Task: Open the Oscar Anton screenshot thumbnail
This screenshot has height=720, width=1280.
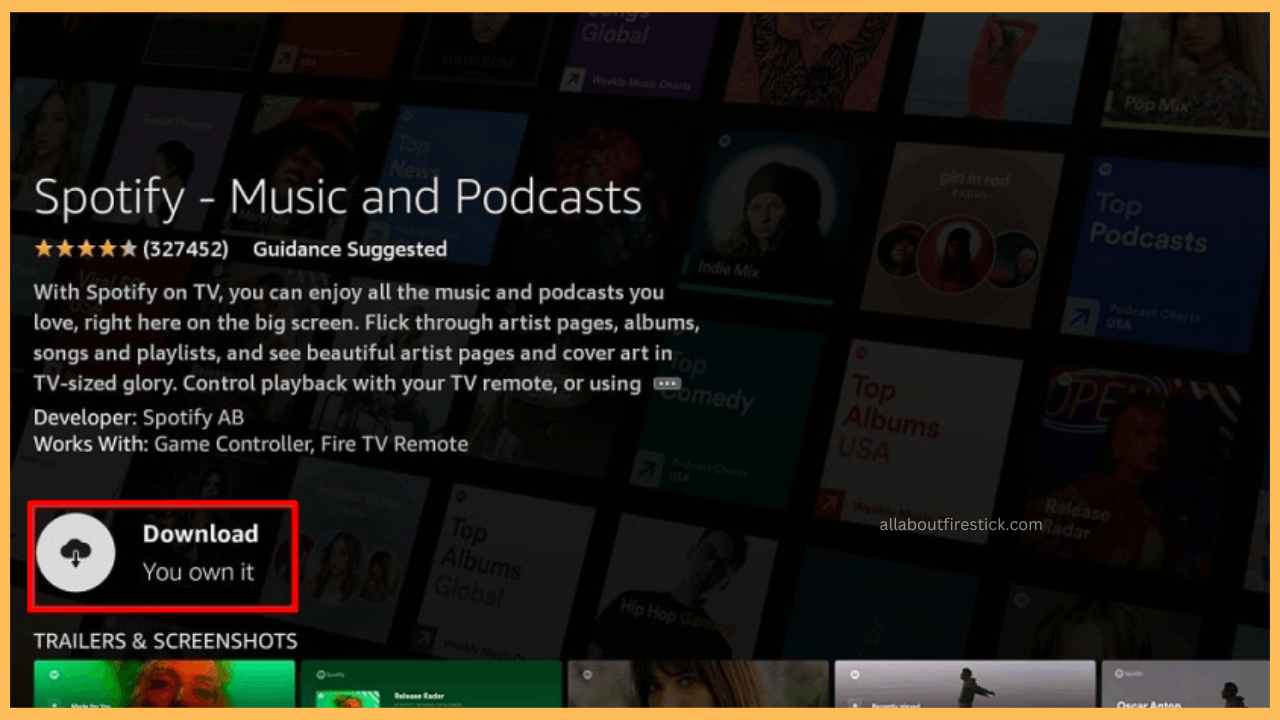Action: pos(1184,683)
